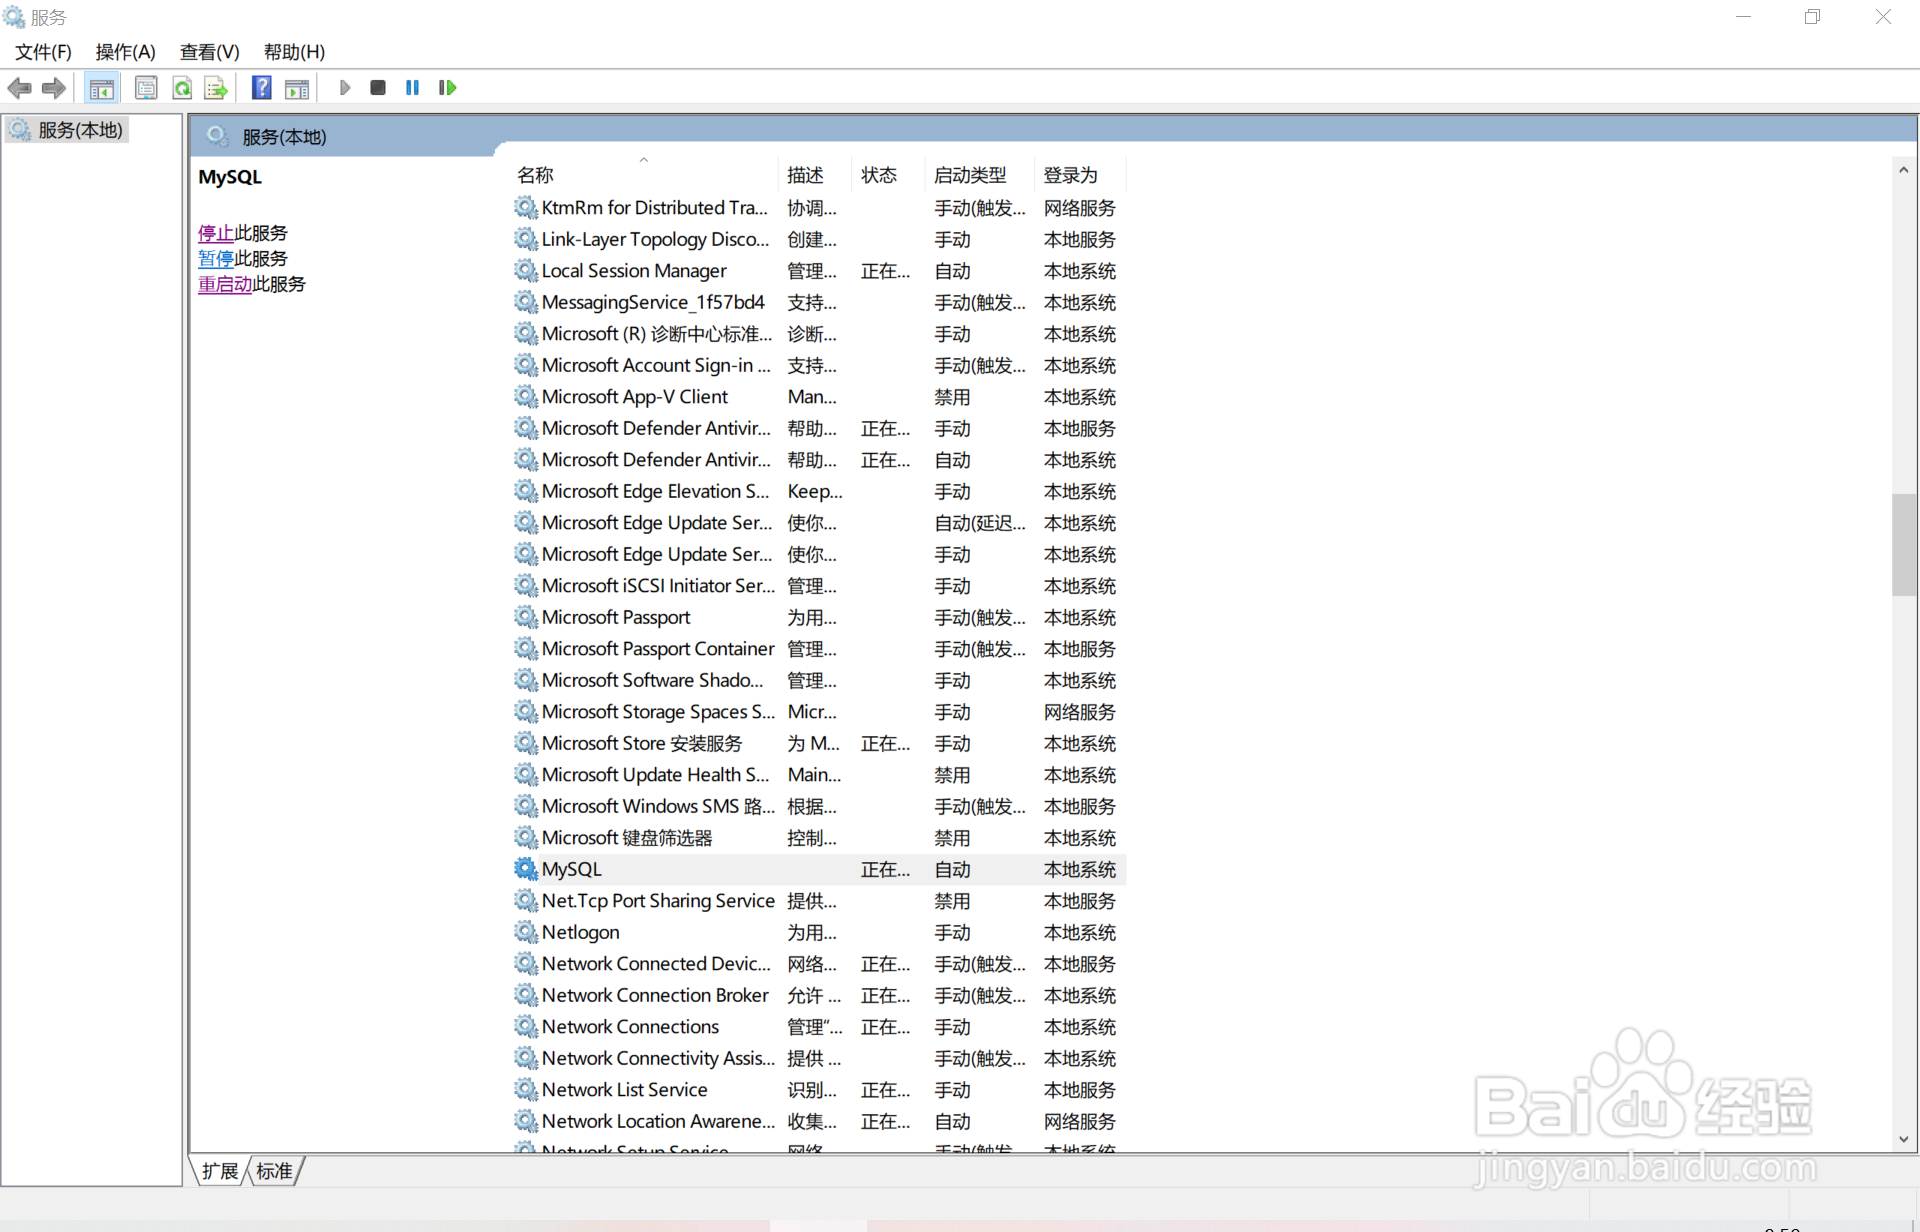Switch to the 标准 tab
Viewport: 1920px width, 1232px height.
click(274, 1171)
